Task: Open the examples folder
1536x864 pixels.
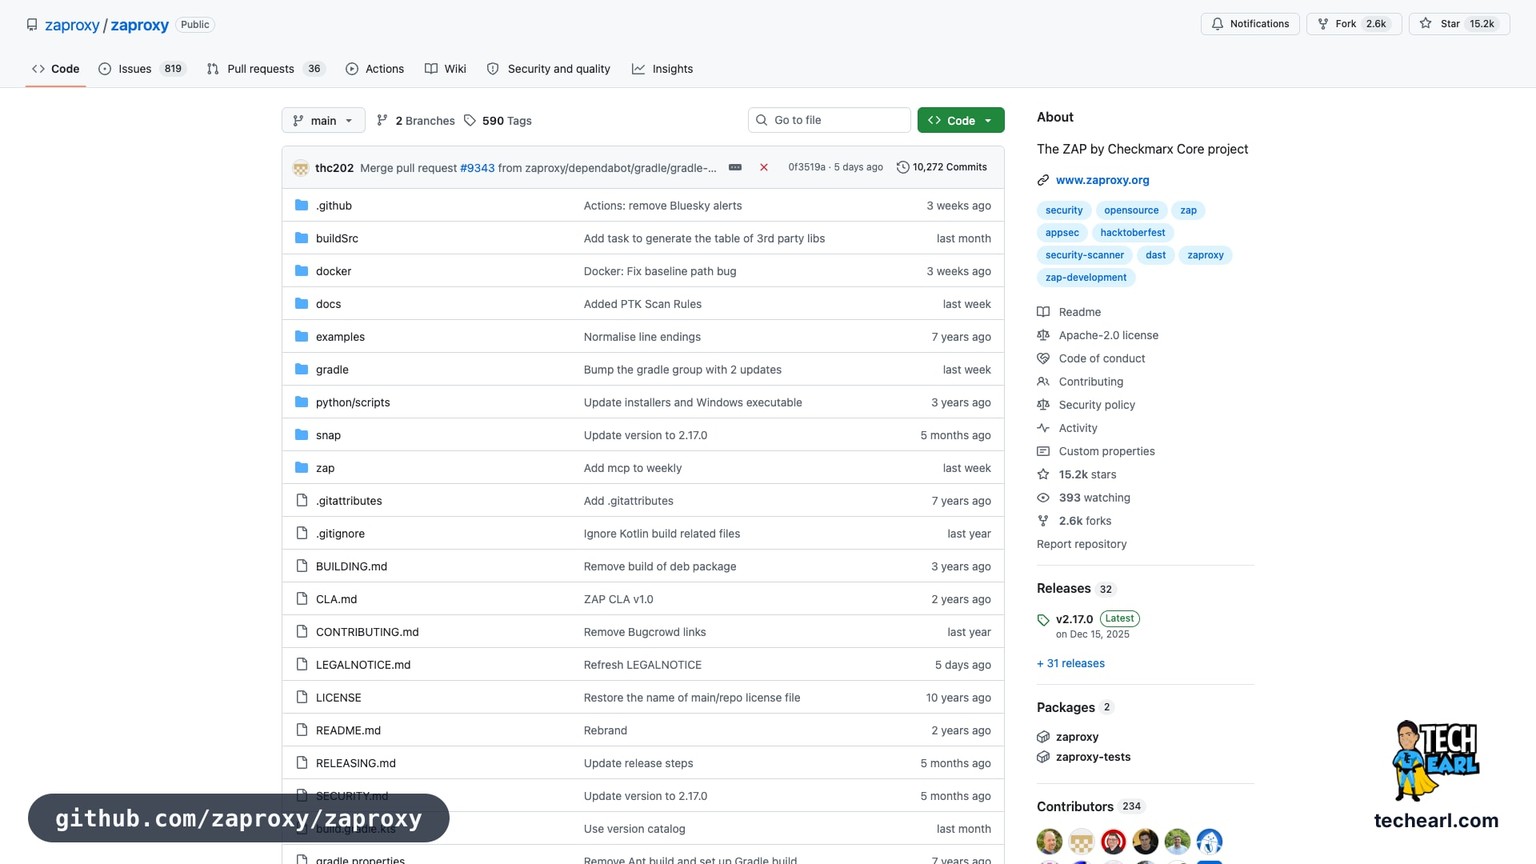Action: (340, 337)
